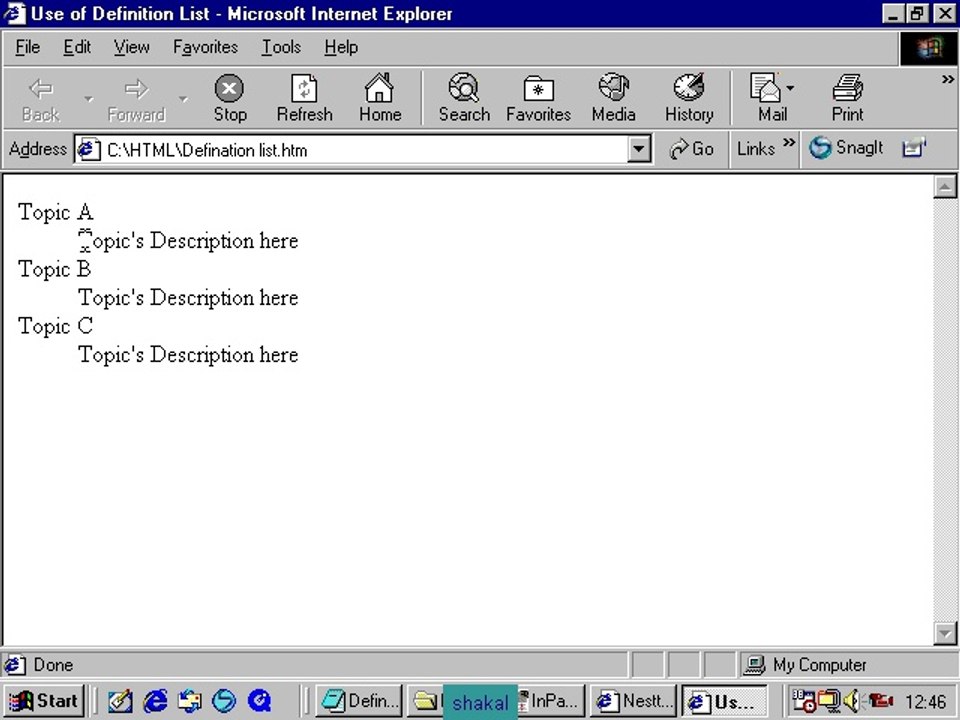Click the SnagIt toolbar button
This screenshot has height=720, width=960.
[846, 148]
